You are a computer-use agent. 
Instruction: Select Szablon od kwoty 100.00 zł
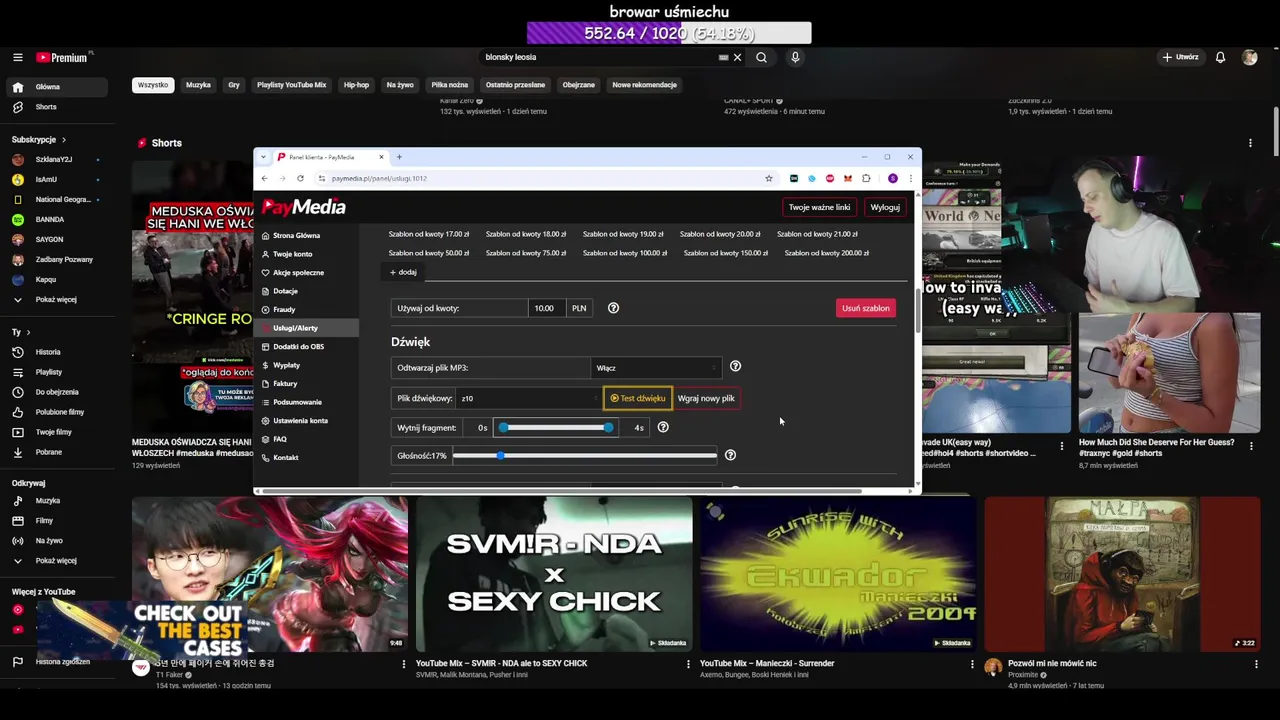pyautogui.click(x=625, y=253)
